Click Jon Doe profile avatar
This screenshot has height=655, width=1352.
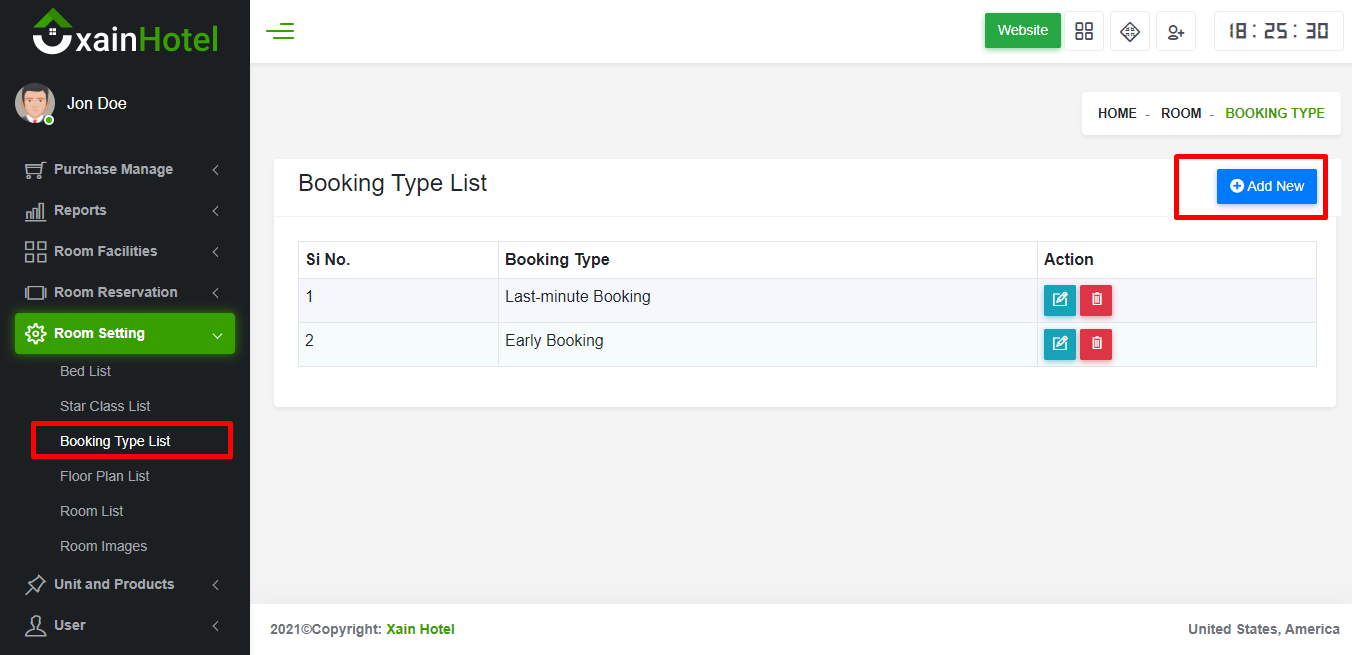(x=35, y=104)
